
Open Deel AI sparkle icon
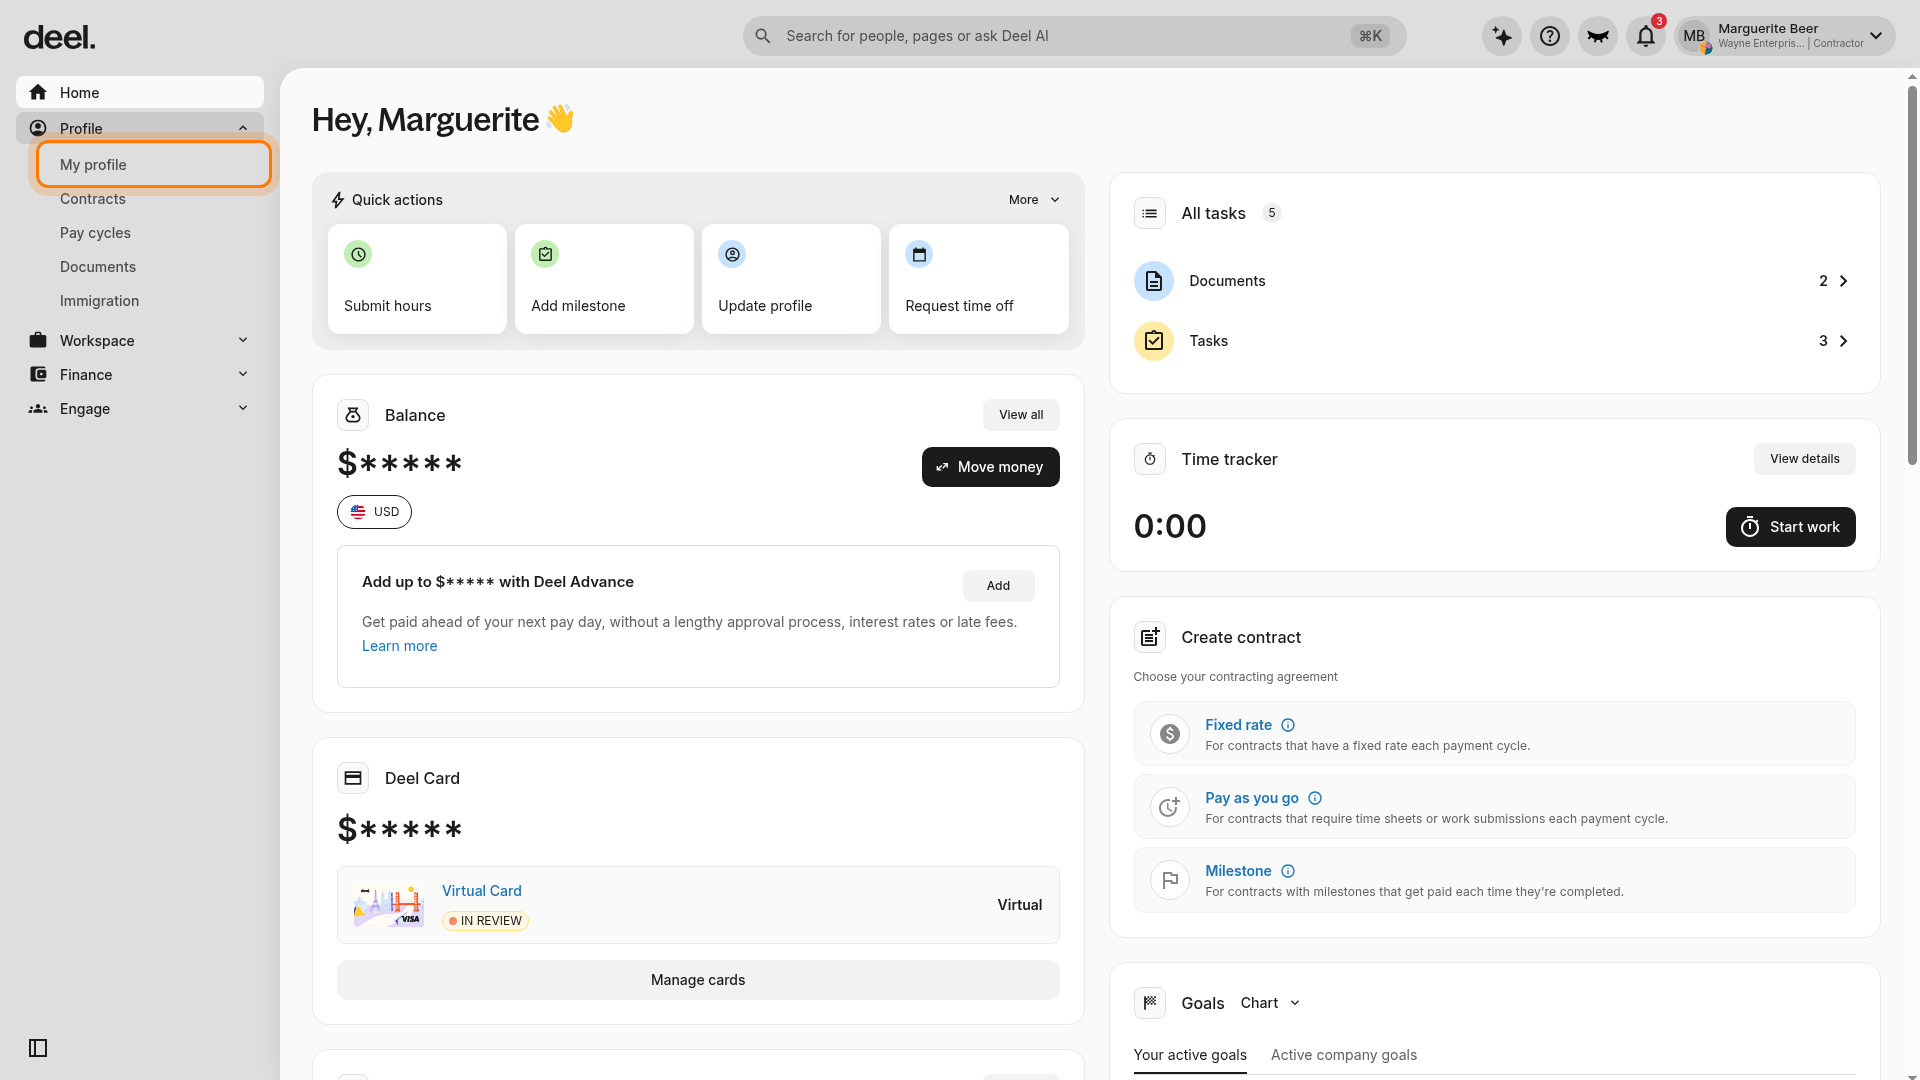tap(1502, 36)
